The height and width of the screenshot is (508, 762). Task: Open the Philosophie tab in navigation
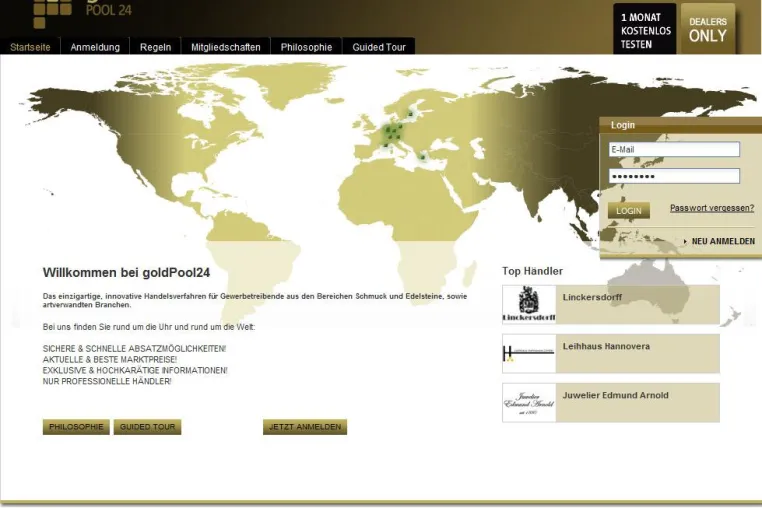tap(306, 47)
